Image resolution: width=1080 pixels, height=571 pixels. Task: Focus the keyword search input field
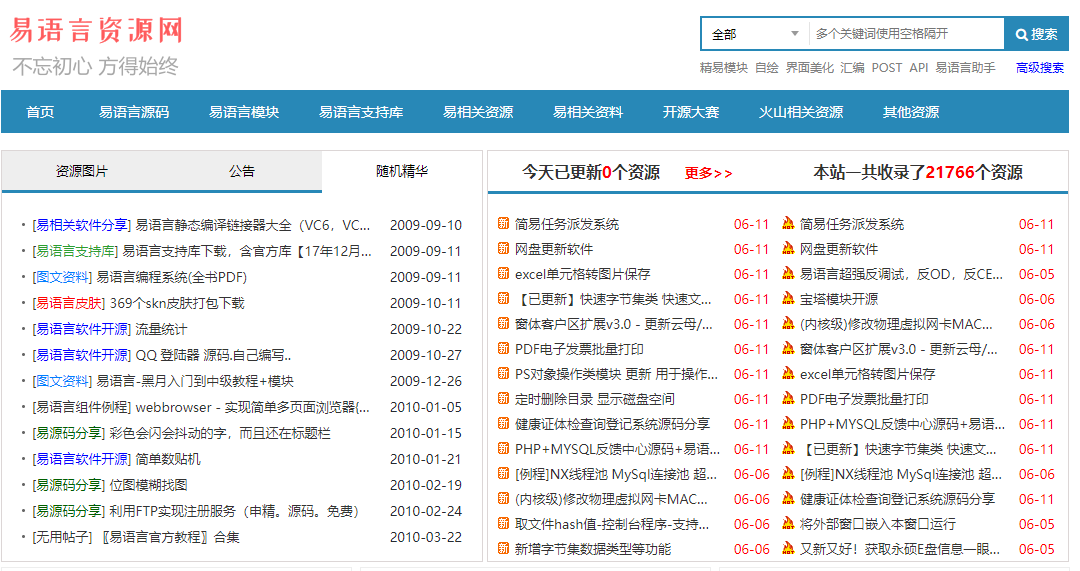pyautogui.click(x=906, y=34)
